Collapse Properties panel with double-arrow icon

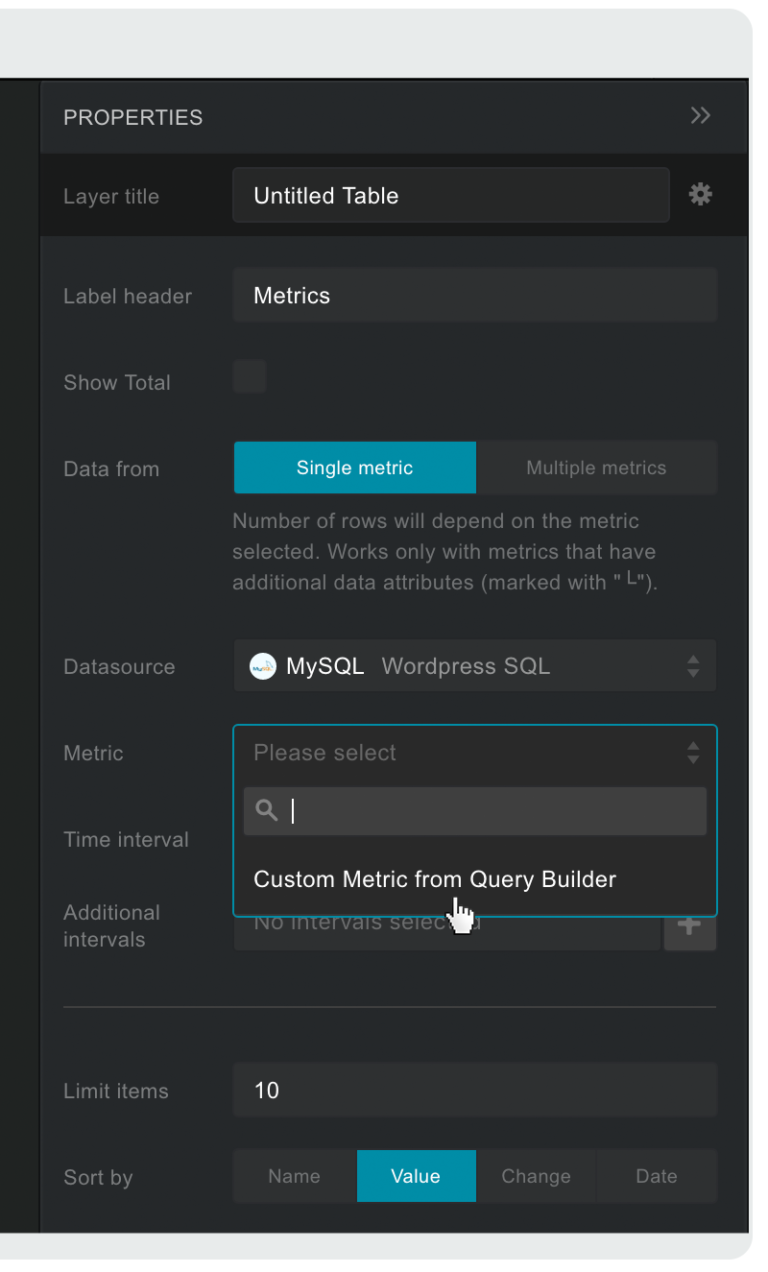tap(700, 116)
